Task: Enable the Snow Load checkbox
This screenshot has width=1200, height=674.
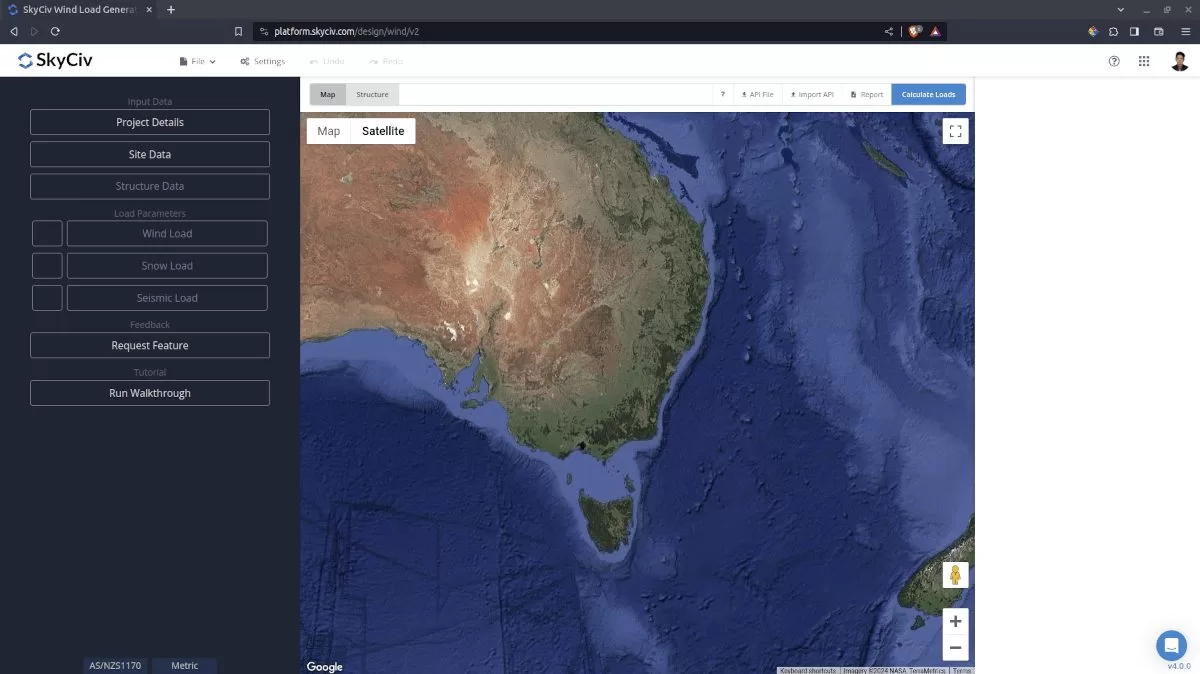Action: (46, 265)
